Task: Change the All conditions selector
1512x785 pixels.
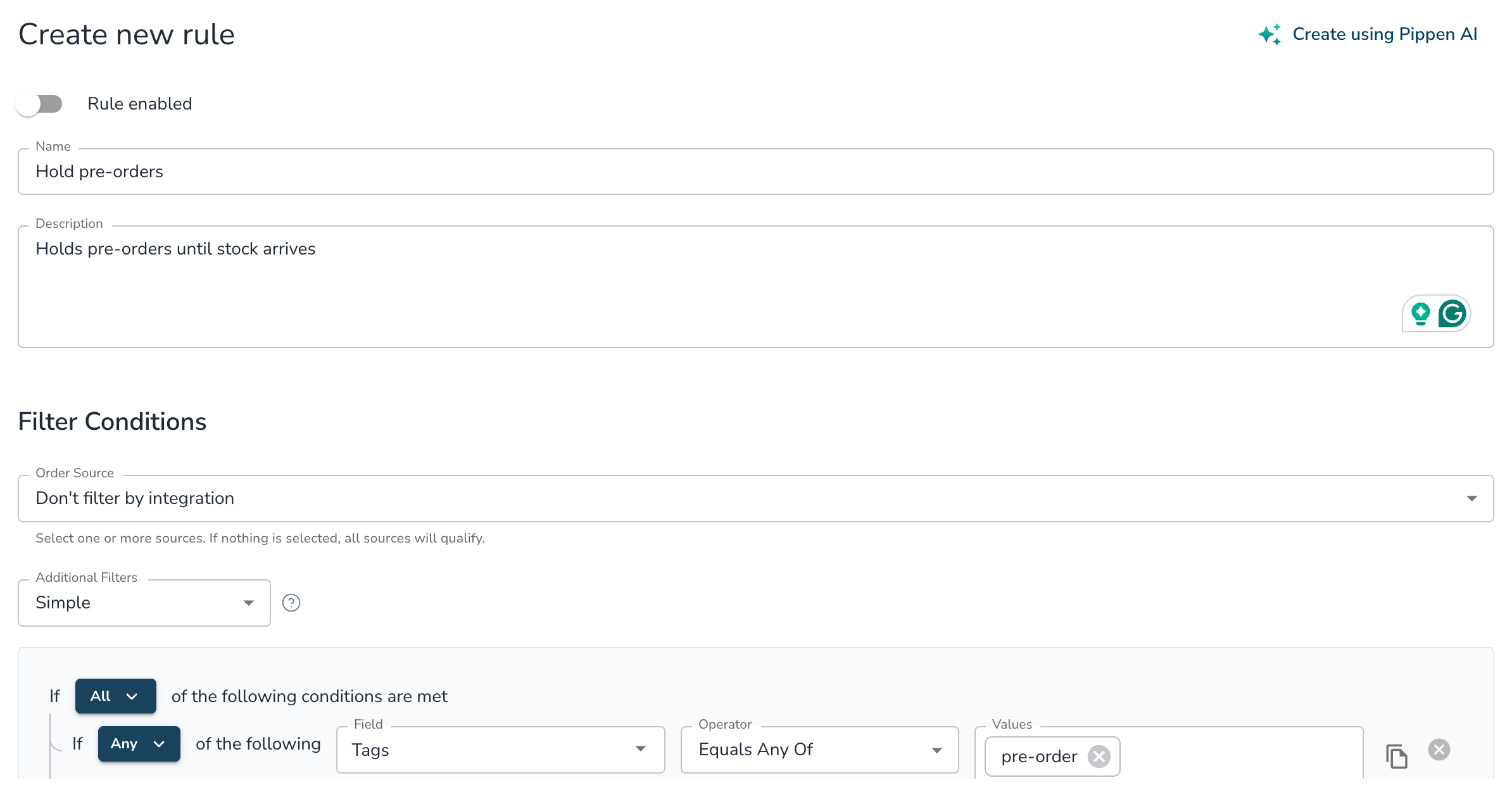Action: point(116,696)
